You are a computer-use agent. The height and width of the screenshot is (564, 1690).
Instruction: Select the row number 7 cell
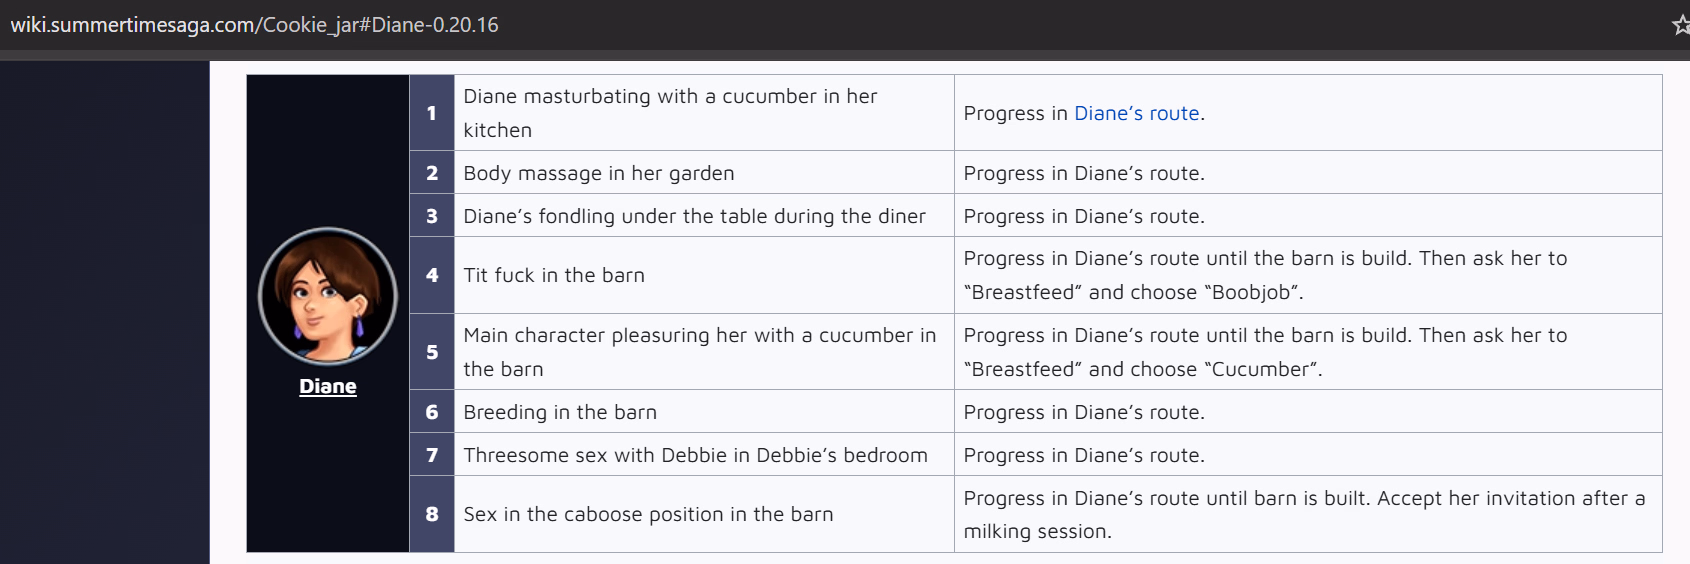[432, 455]
